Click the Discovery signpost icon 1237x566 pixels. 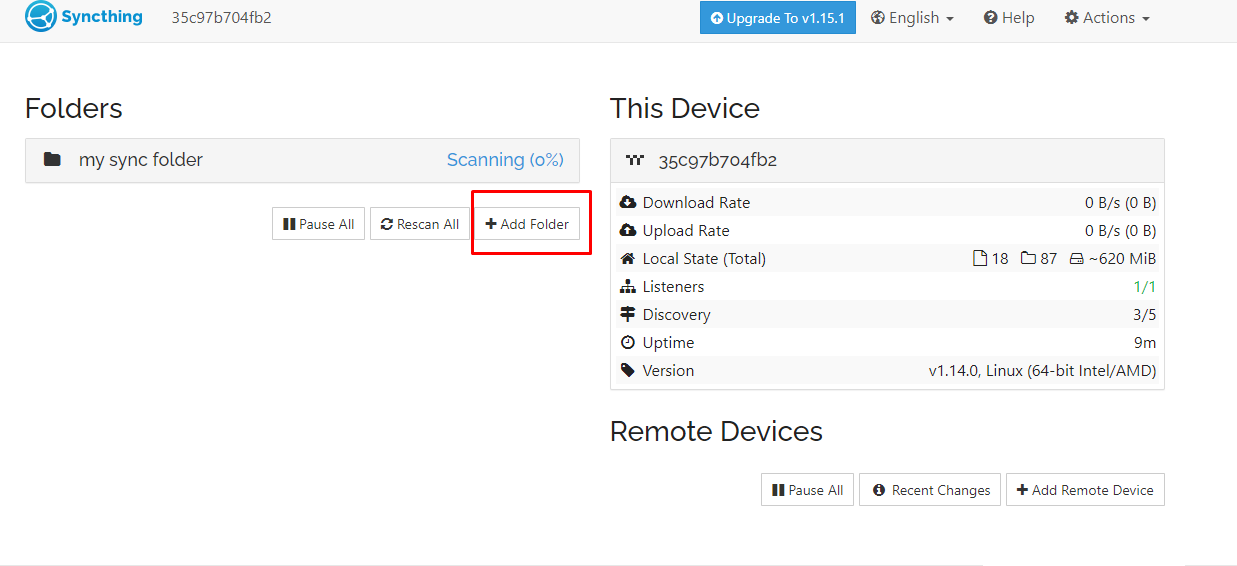[x=628, y=314]
